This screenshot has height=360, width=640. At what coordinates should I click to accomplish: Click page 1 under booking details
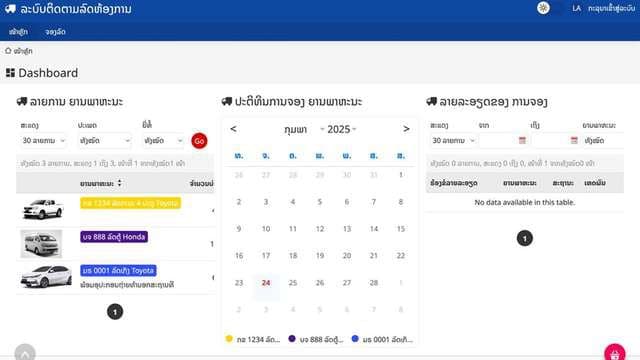click(x=524, y=238)
